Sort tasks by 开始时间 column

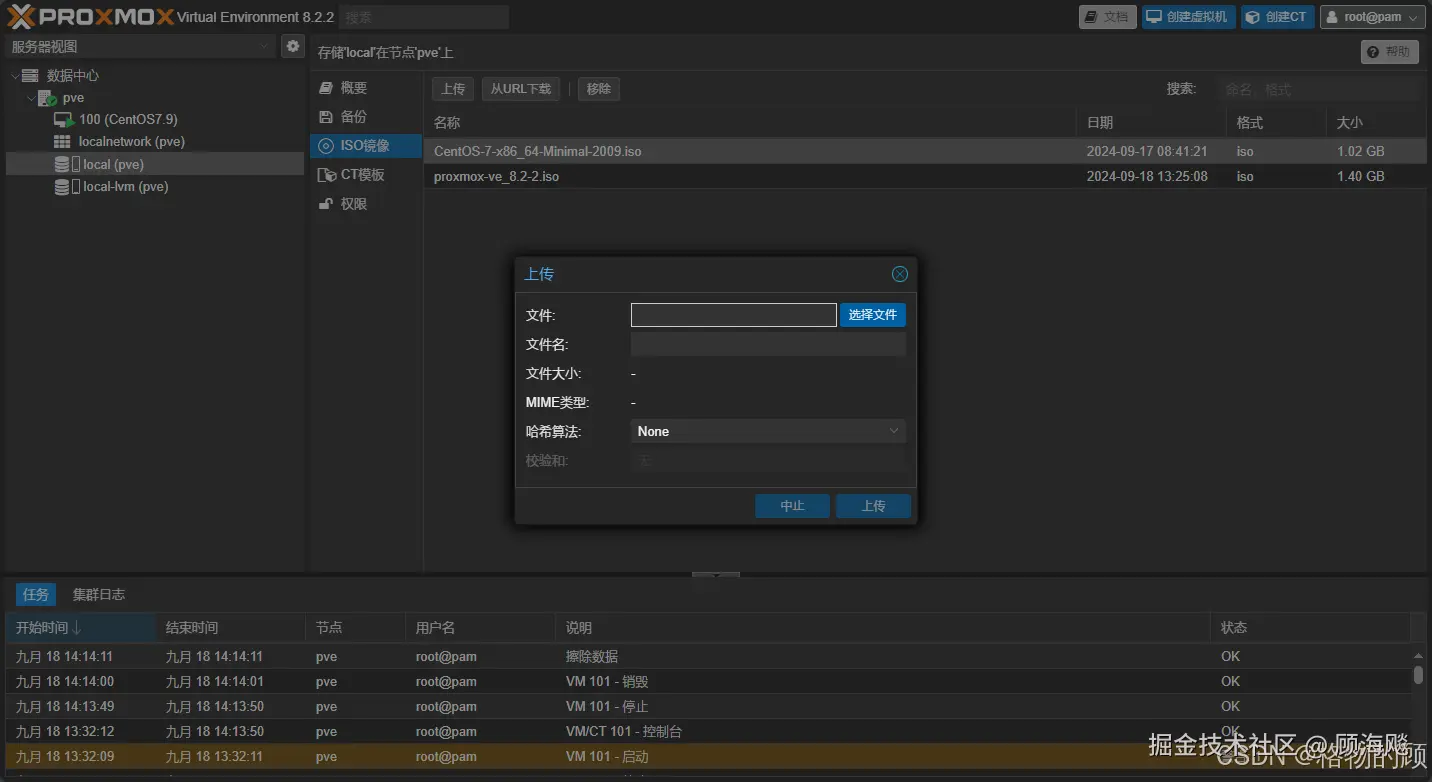pyautogui.click(x=80, y=628)
